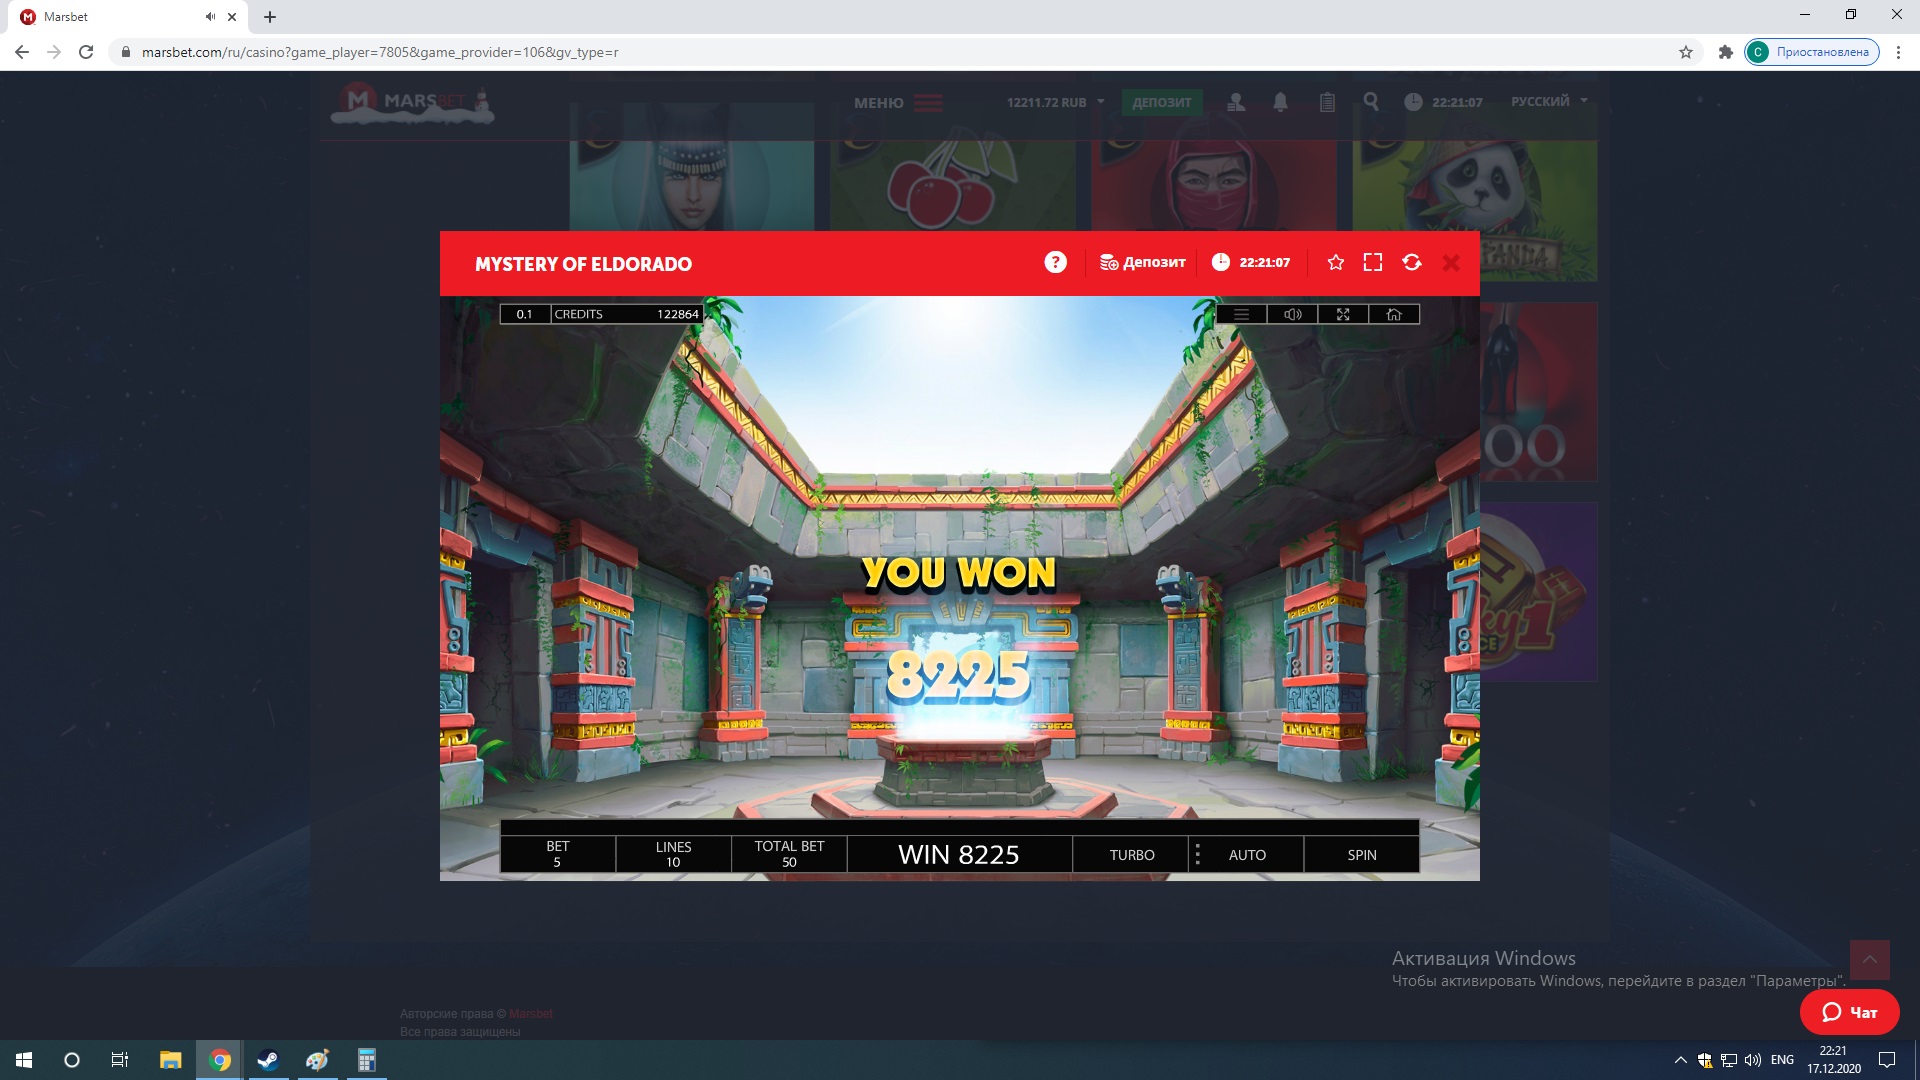Start AUTO spin mode

coord(1247,855)
